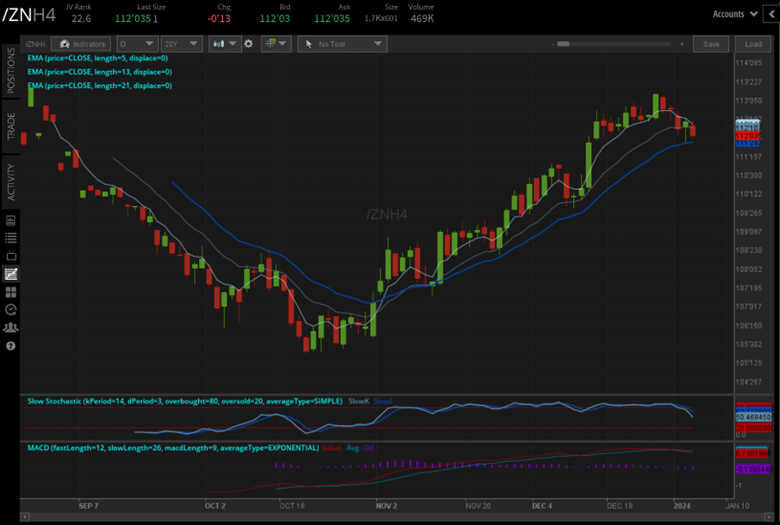Collapse the side panel arrow at top right

pos(773,14)
